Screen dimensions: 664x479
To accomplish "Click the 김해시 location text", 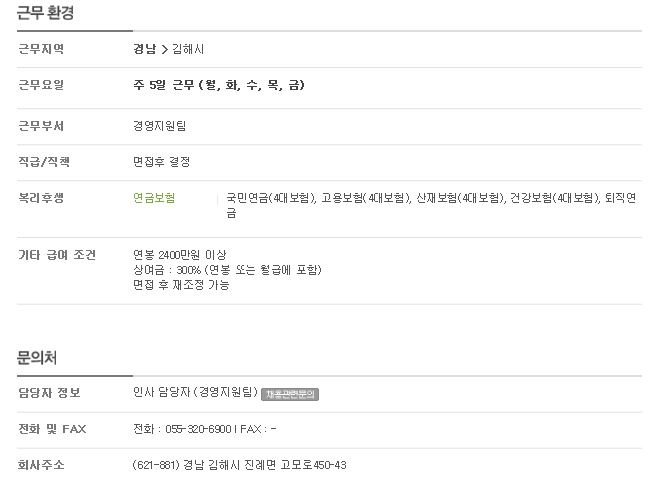I will click(x=188, y=49).
